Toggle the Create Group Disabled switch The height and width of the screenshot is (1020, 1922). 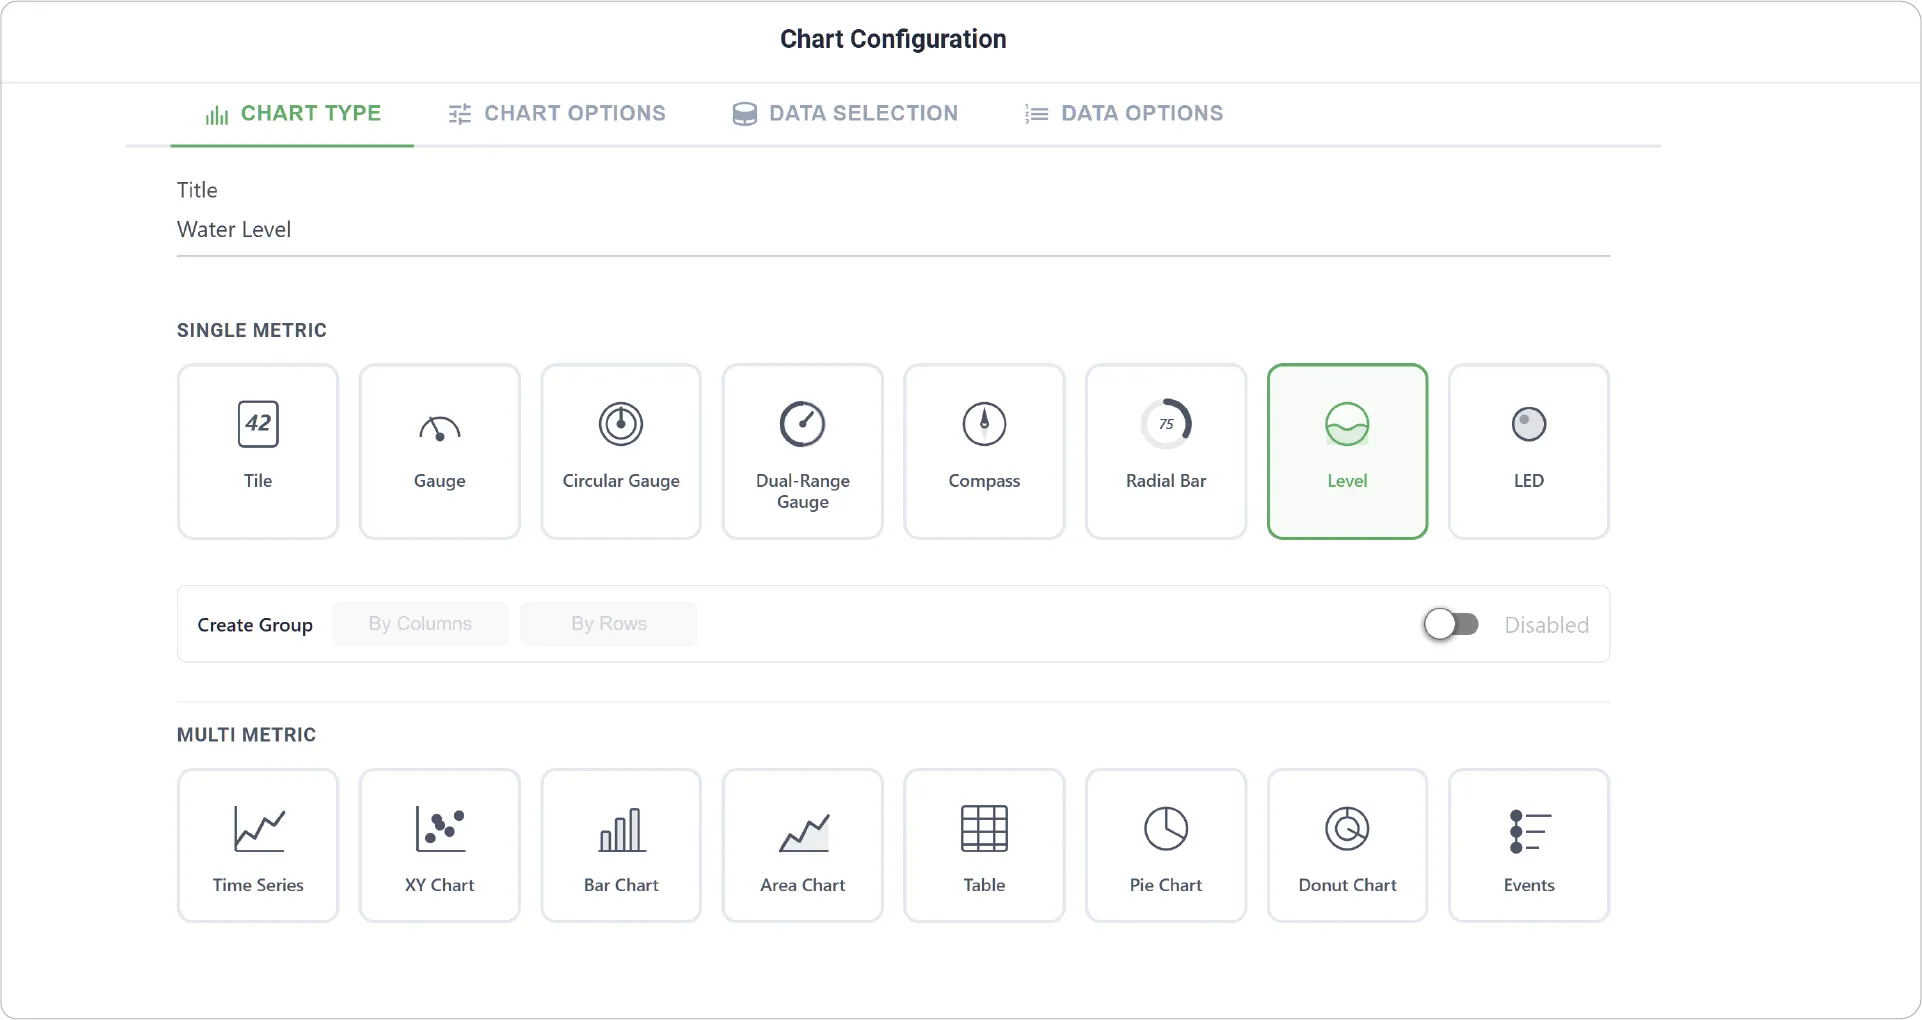[x=1451, y=624]
